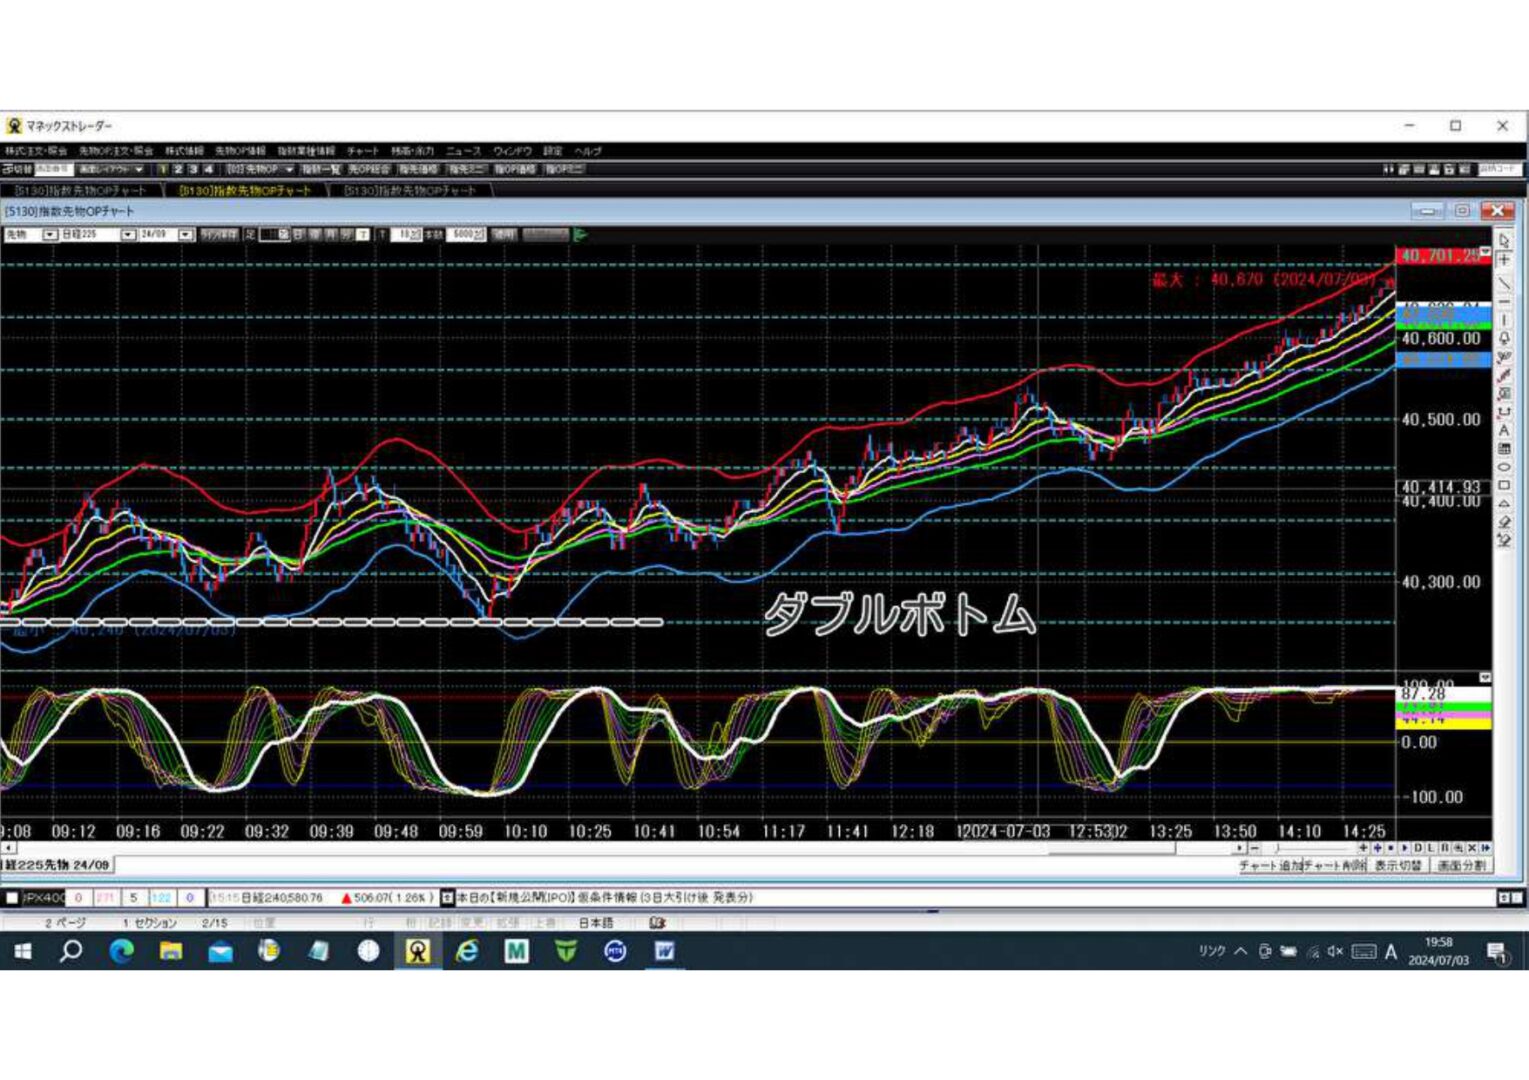The width and height of the screenshot is (1529, 1080).
Task: Select the rectangle drawing tool
Action: tap(1504, 486)
